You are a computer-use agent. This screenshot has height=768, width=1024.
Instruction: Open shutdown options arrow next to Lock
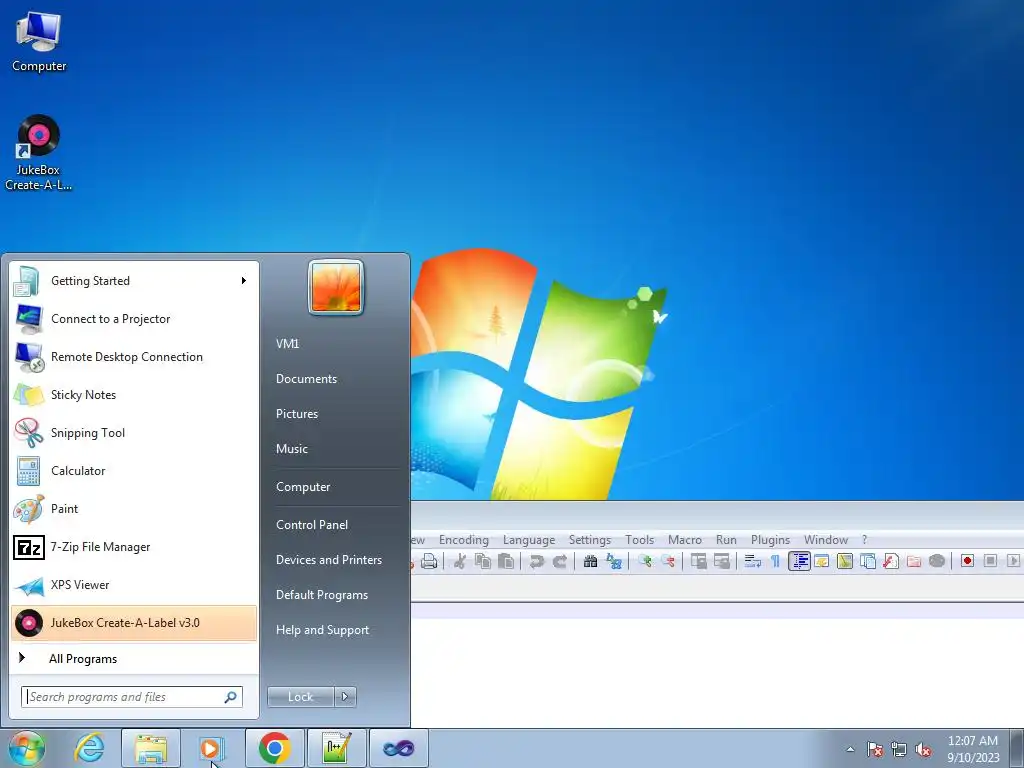tap(345, 697)
